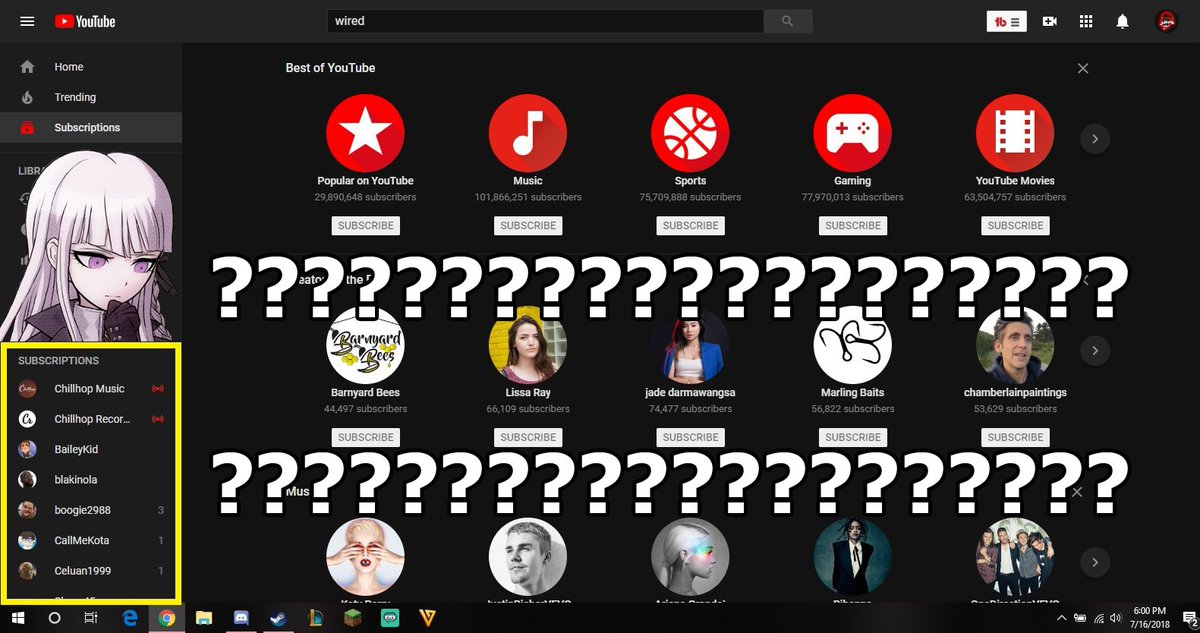Image resolution: width=1200 pixels, height=633 pixels.
Task: Subscribe to Lissa Ray
Action: (x=528, y=437)
